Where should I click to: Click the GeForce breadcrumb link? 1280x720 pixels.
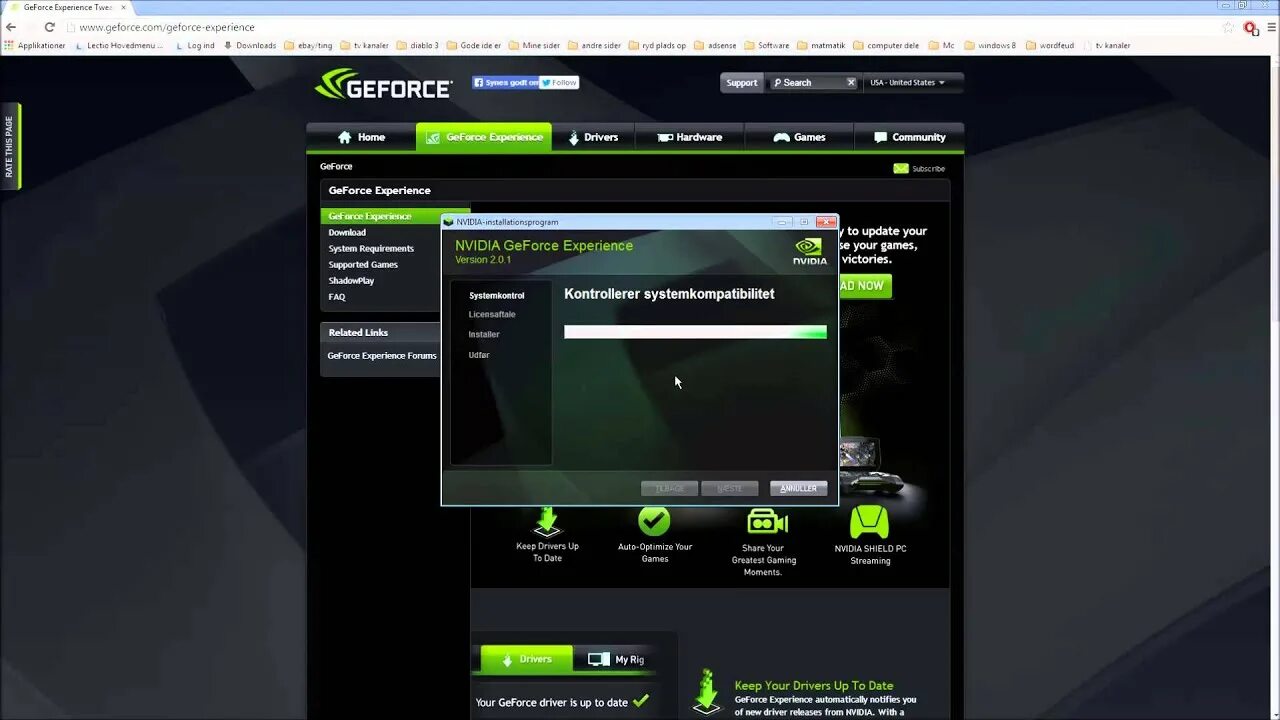[x=336, y=166]
